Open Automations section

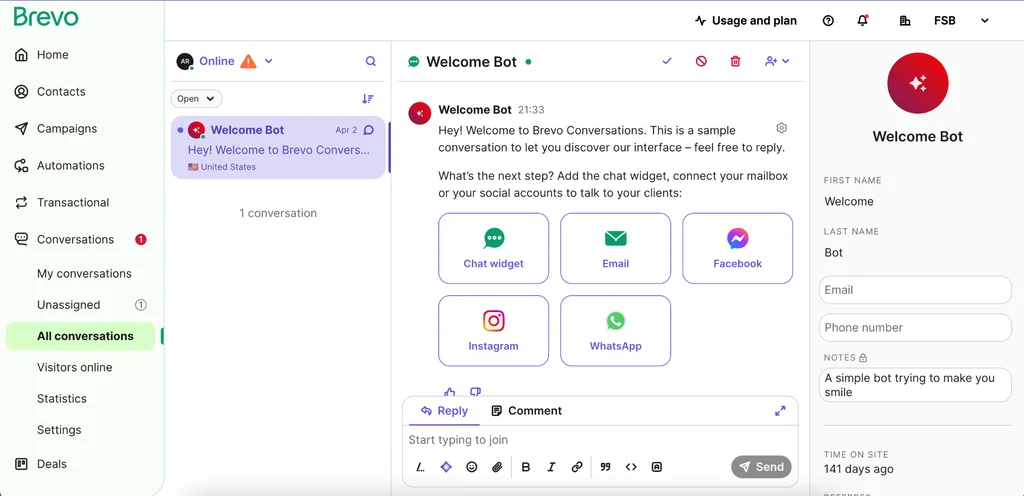59,166
